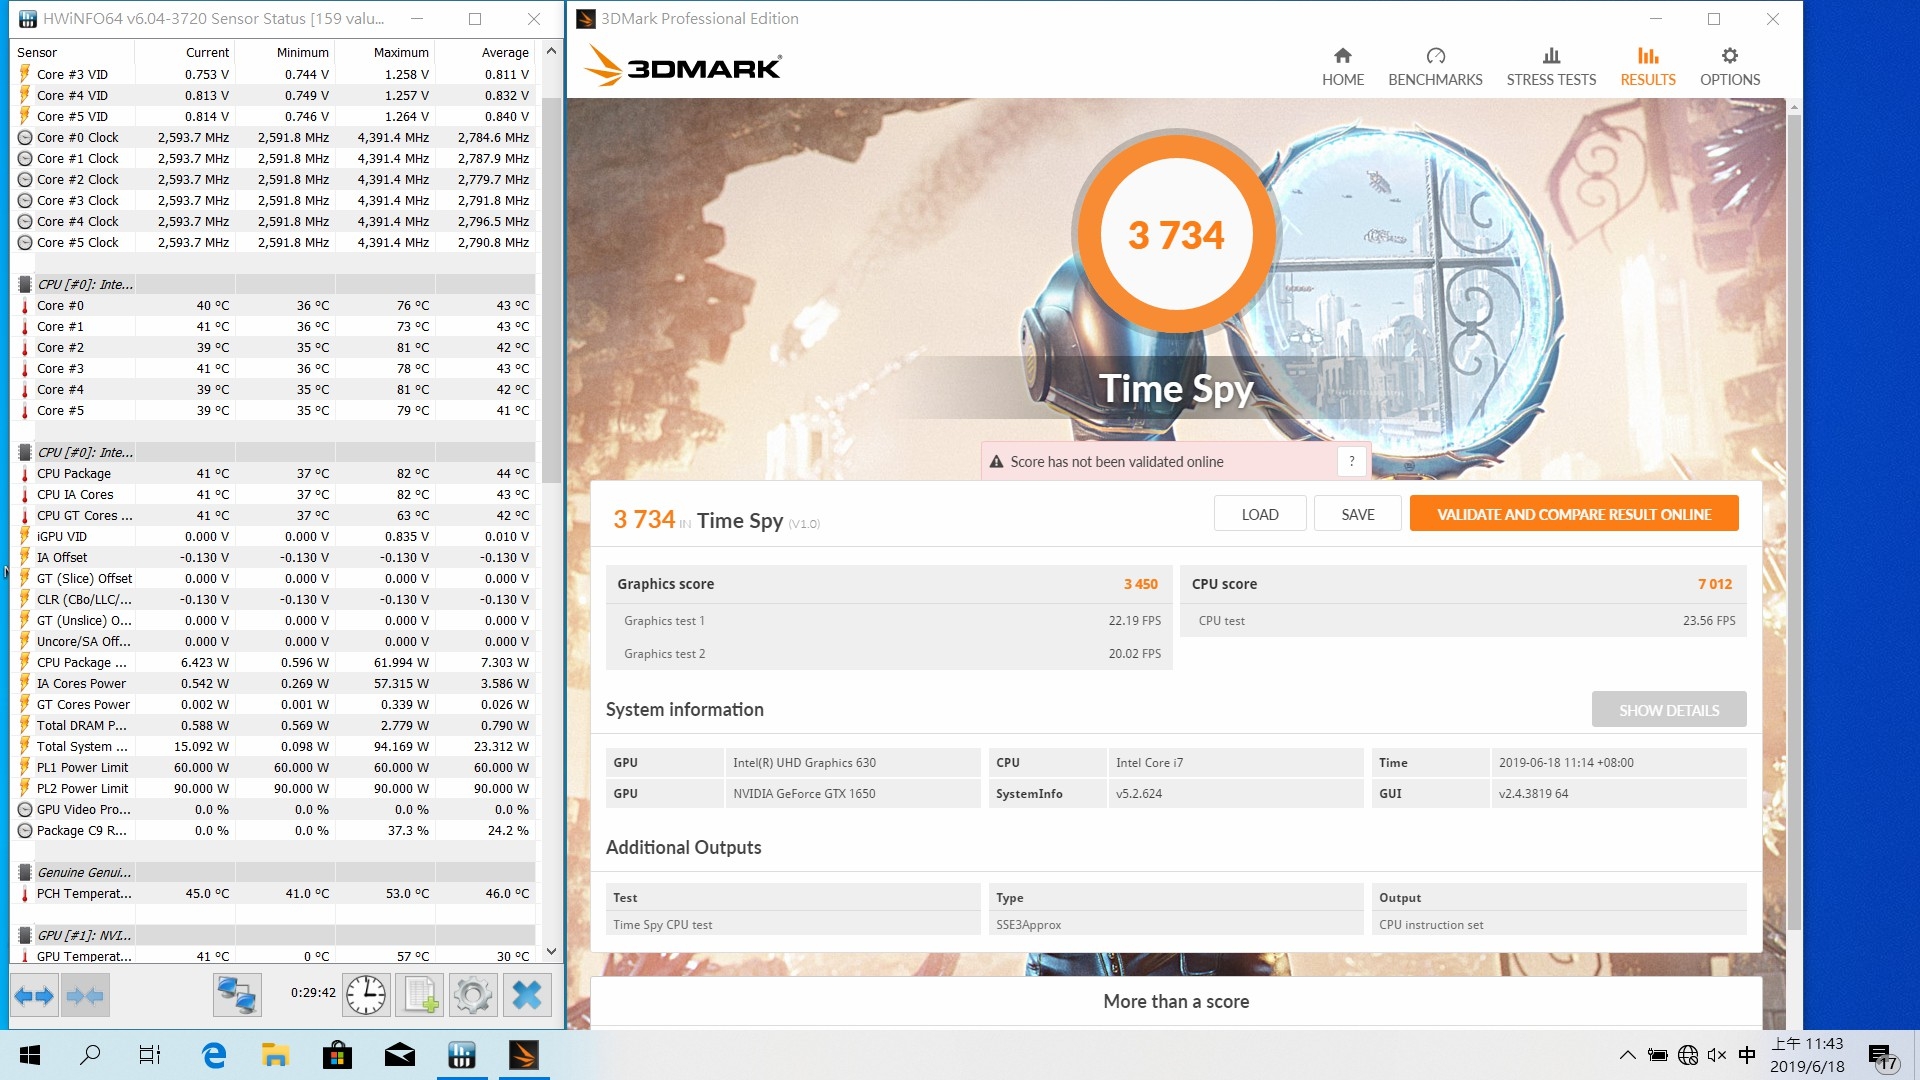
Task: Click network globe tray icon
Action: 1688,1055
